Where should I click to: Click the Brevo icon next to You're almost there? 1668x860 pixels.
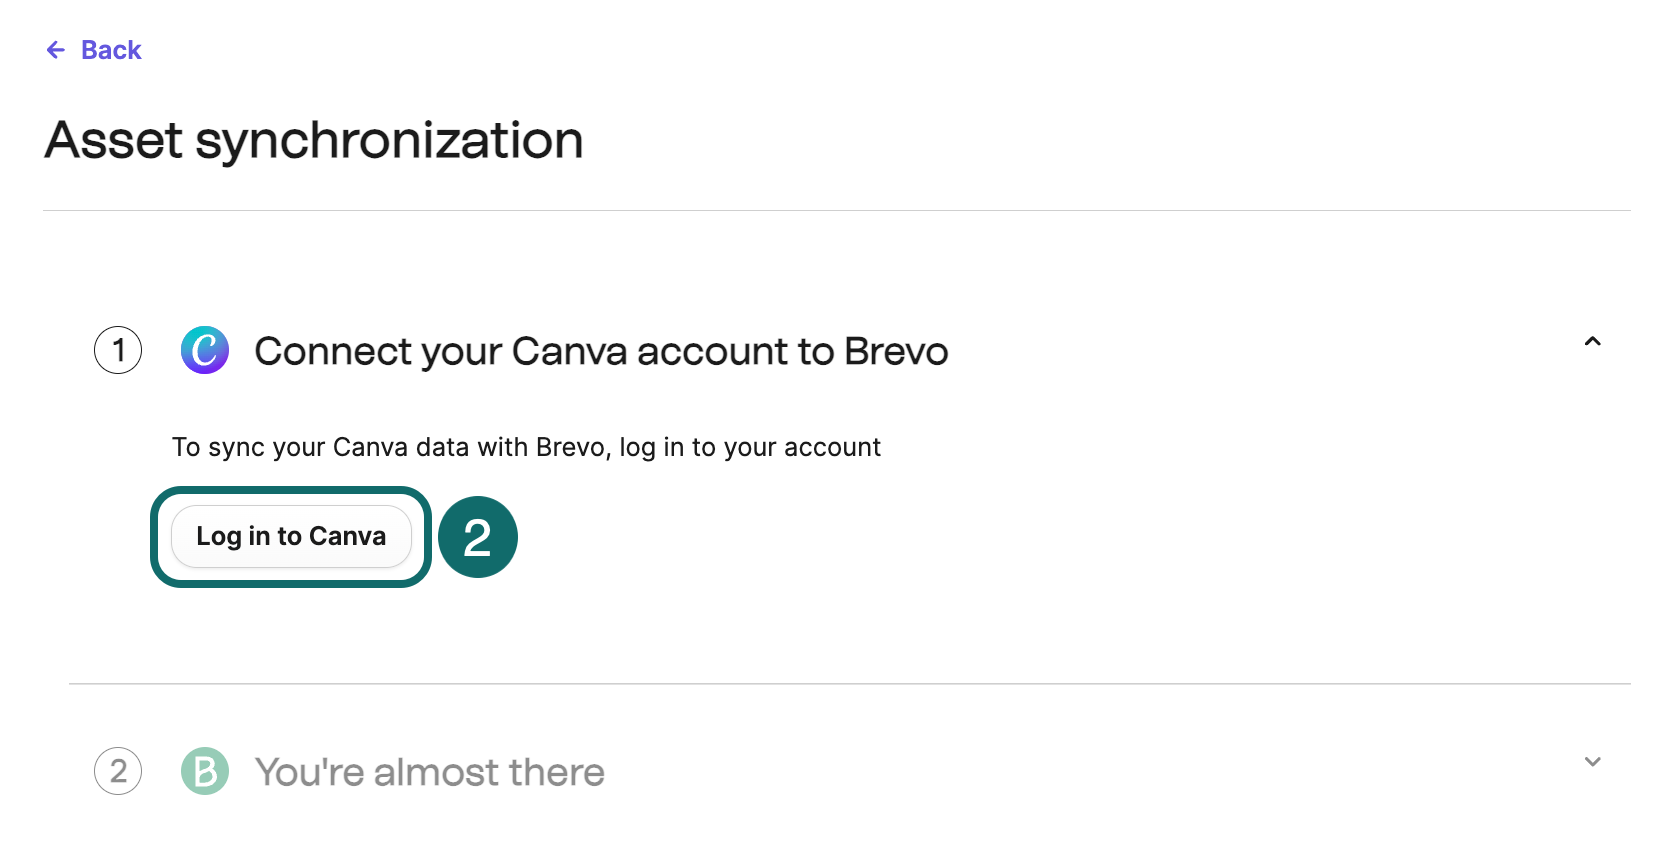point(204,771)
